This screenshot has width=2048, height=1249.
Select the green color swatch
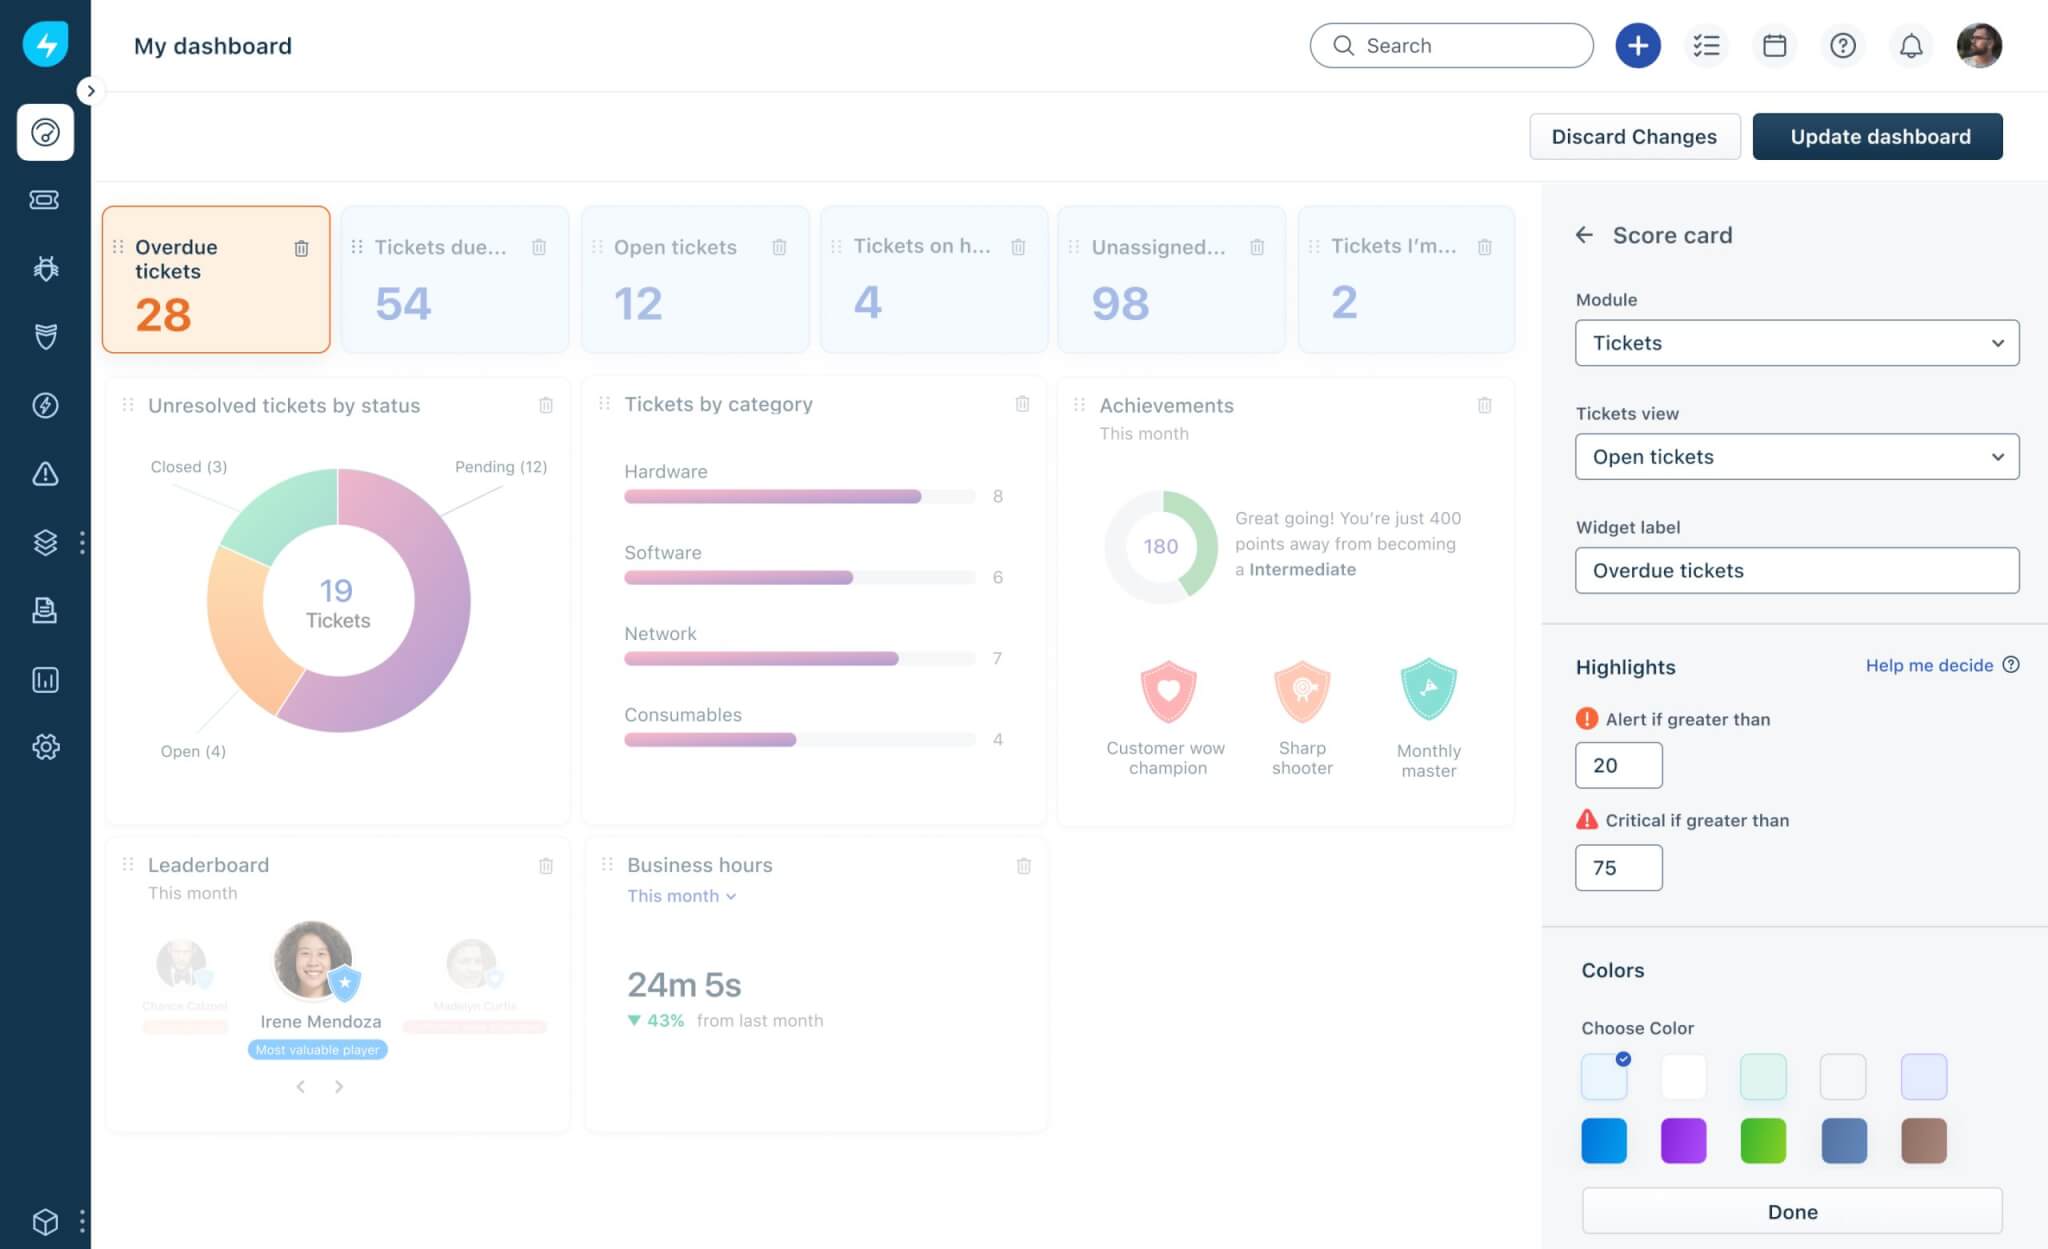coord(1763,1141)
